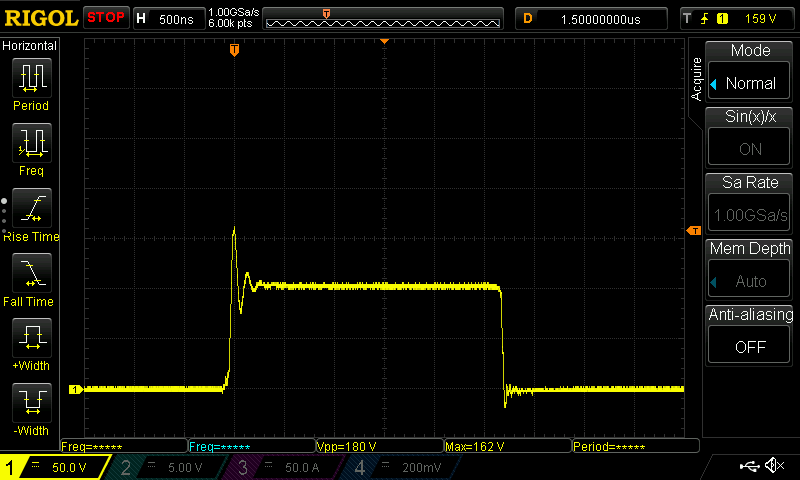Click the Vpp=180 V measurement readout
This screenshot has width=800, height=480.
pyautogui.click(x=378, y=446)
